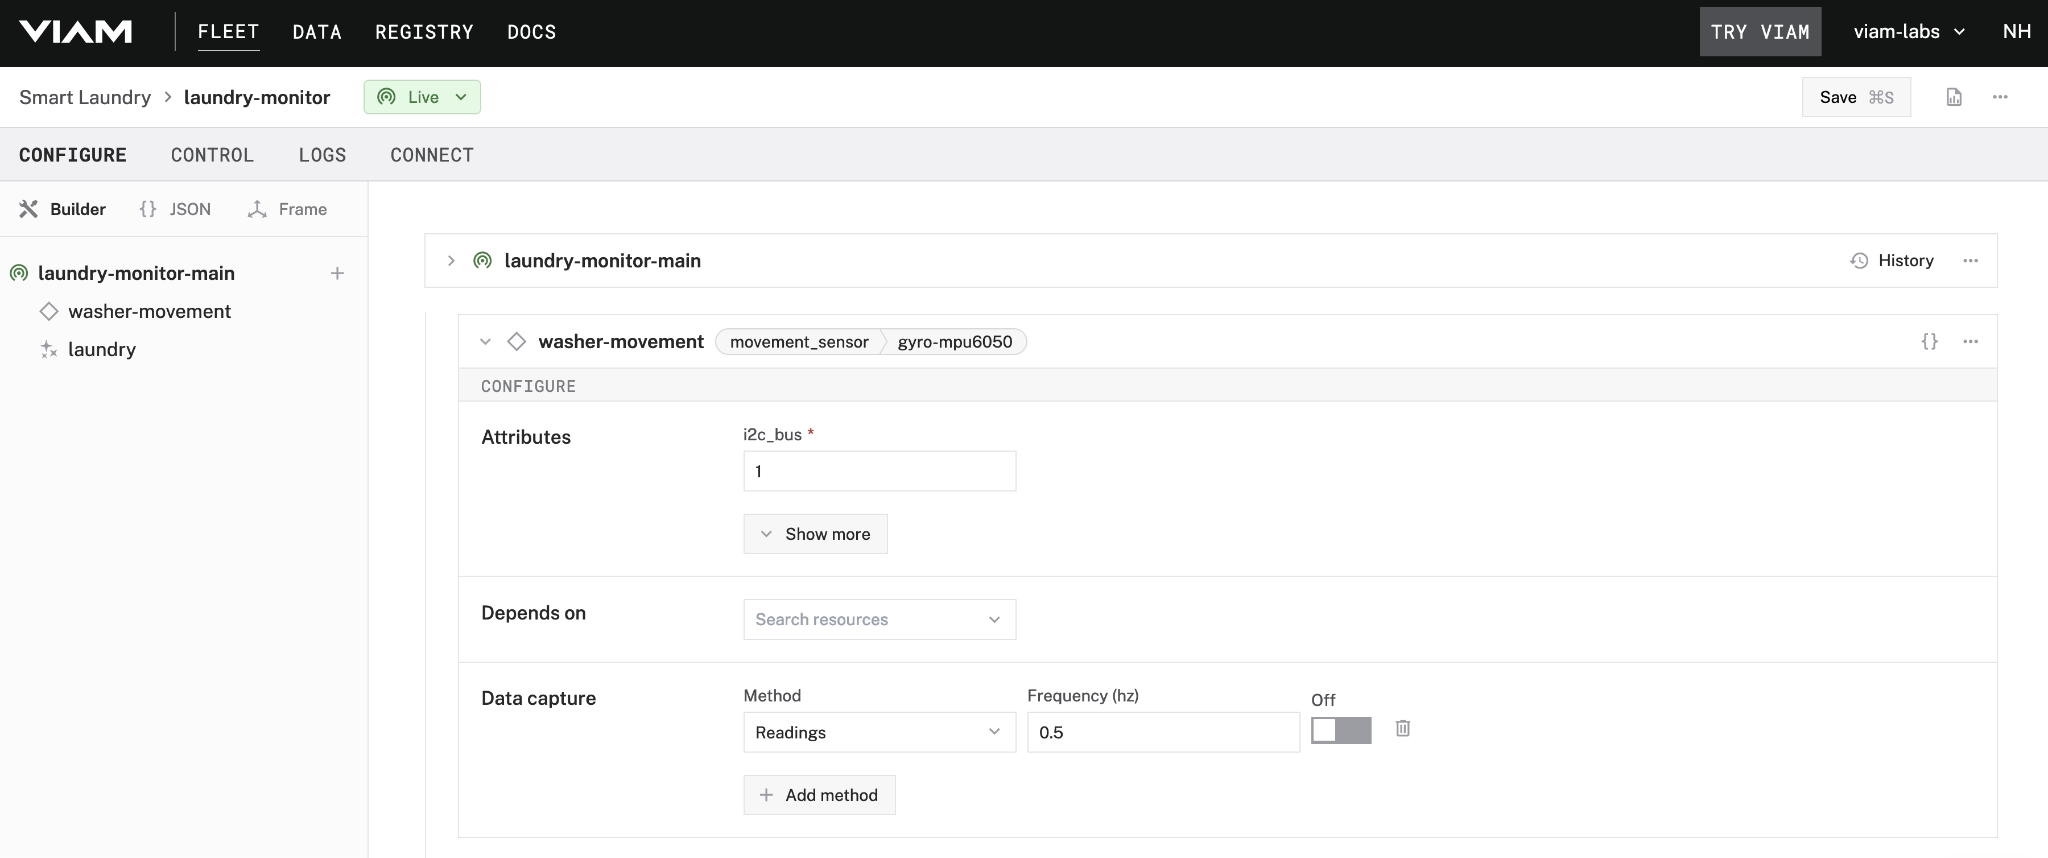Screen dimensions: 2048x858
Task: Collapse the washer-movement card
Action: pyautogui.click(x=485, y=341)
